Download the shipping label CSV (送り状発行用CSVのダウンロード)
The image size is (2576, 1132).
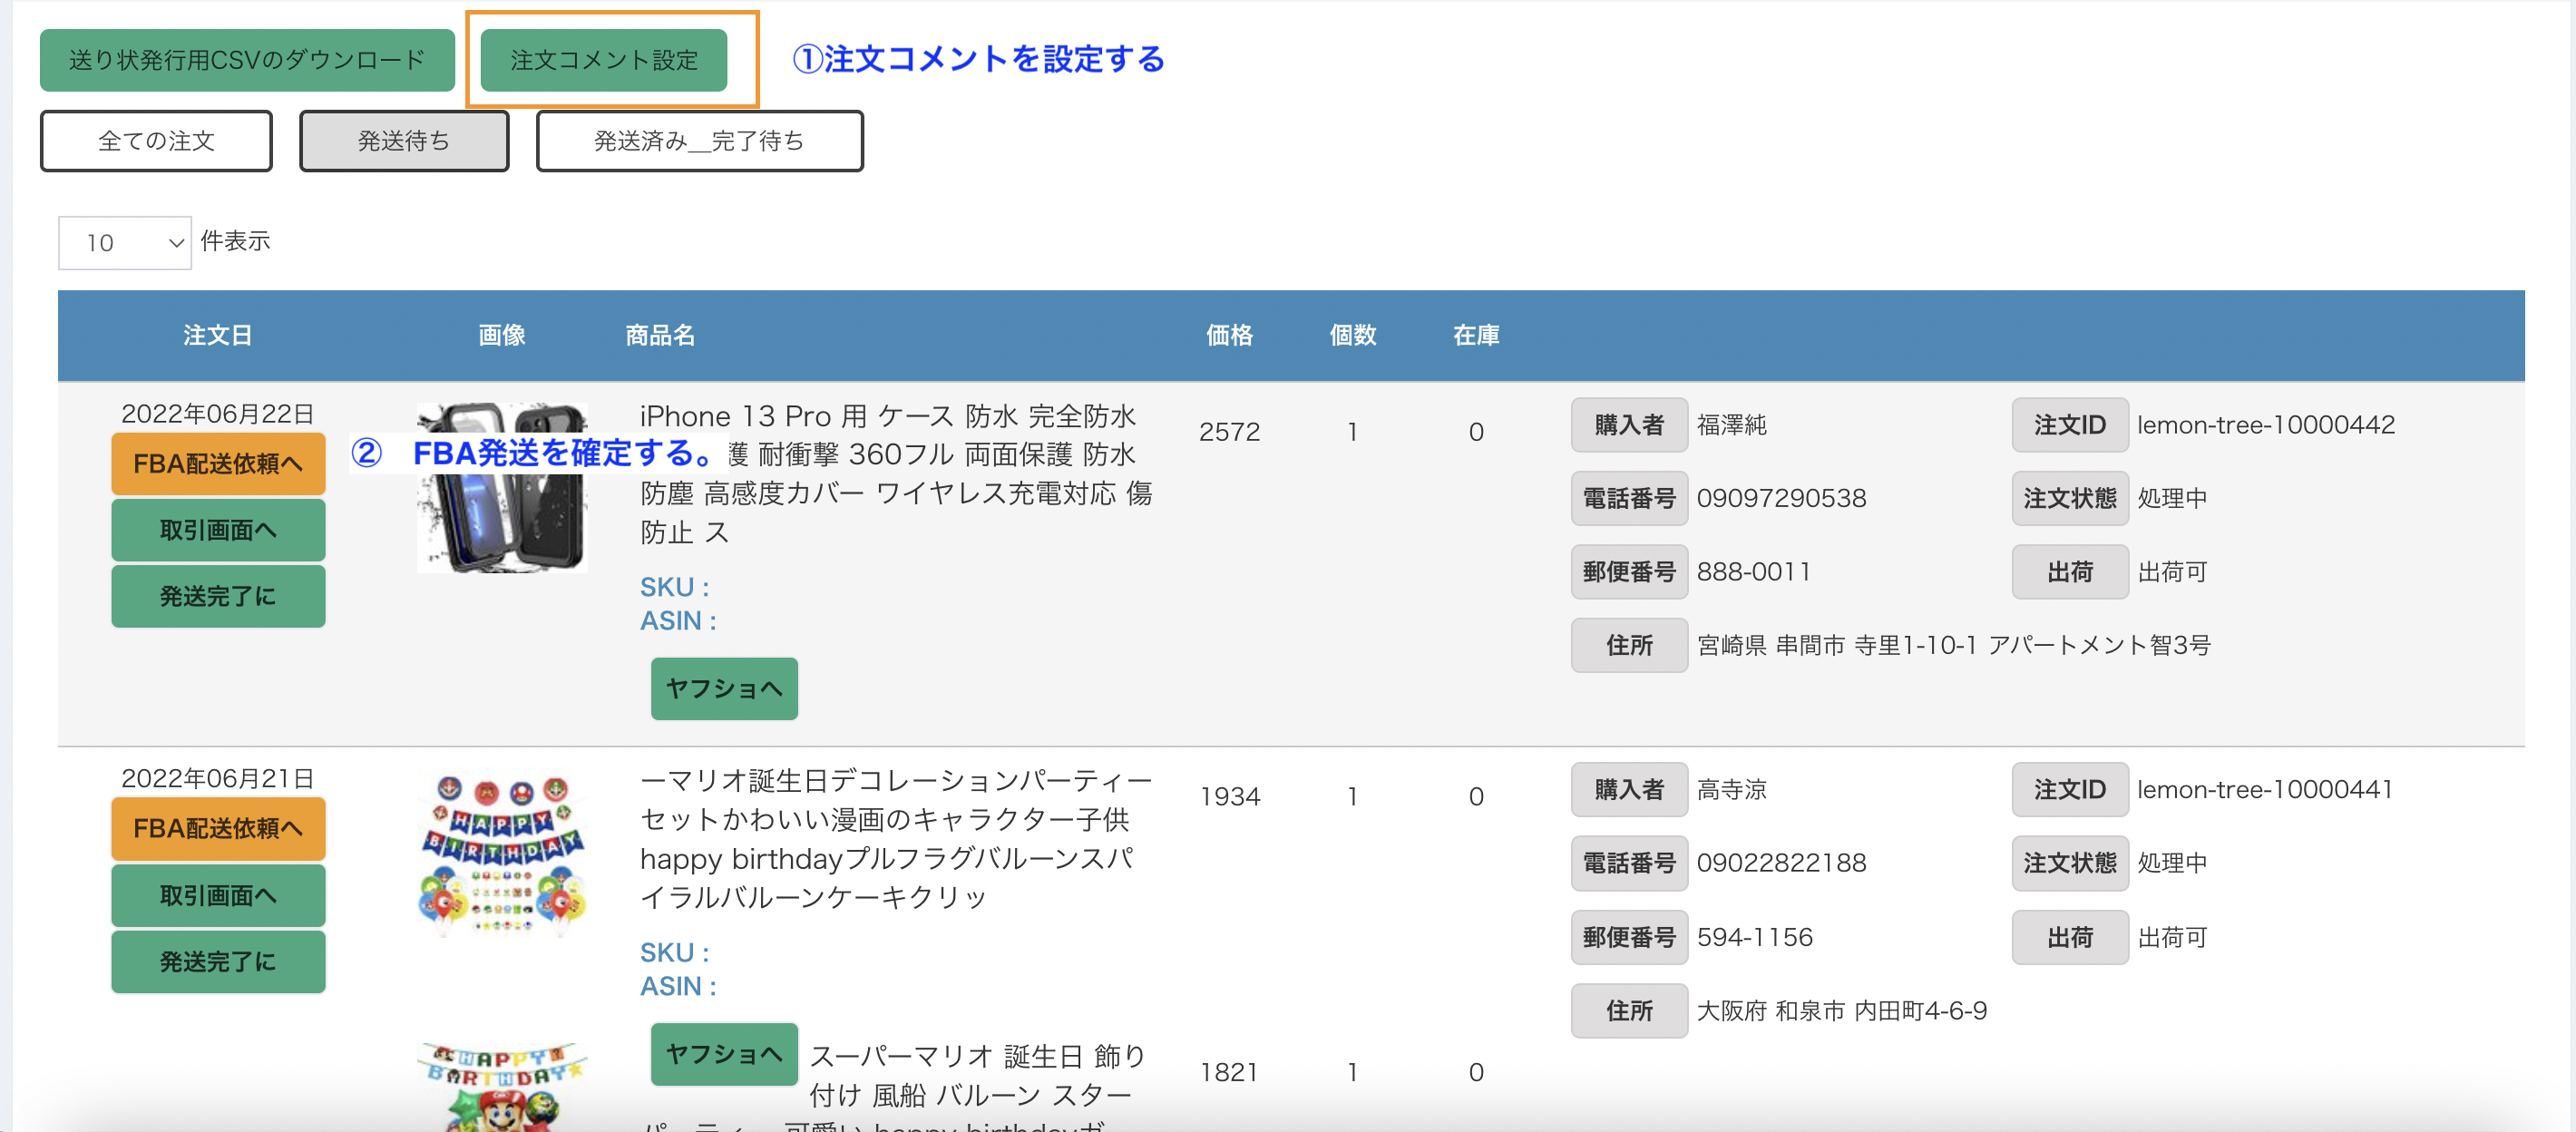[x=247, y=60]
